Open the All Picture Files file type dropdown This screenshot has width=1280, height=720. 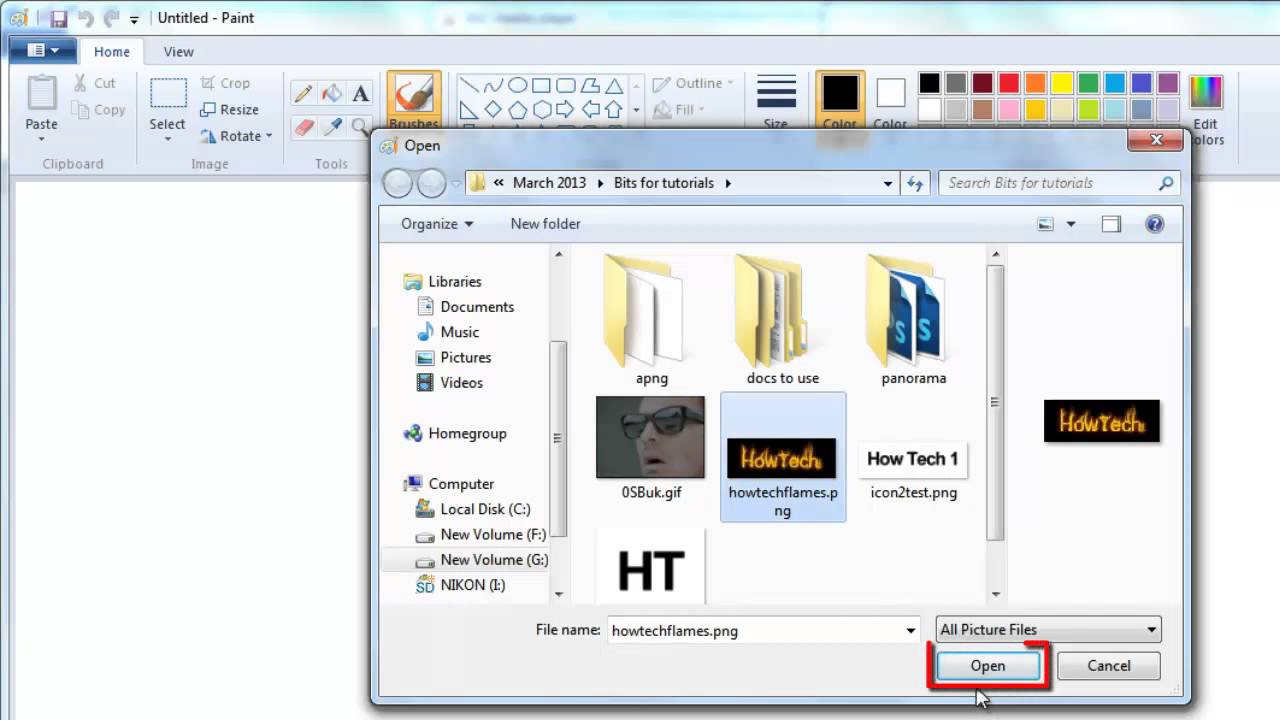coord(1046,630)
